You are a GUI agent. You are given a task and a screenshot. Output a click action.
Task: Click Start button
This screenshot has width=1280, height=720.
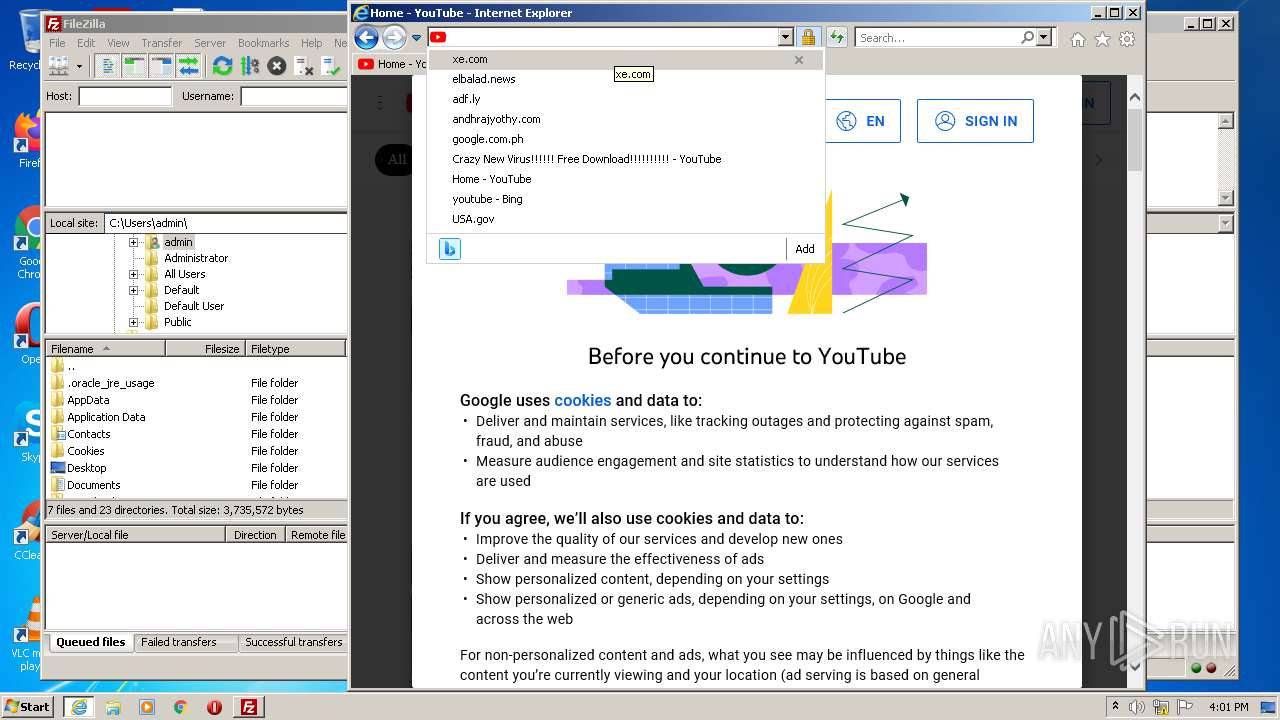(x=28, y=707)
